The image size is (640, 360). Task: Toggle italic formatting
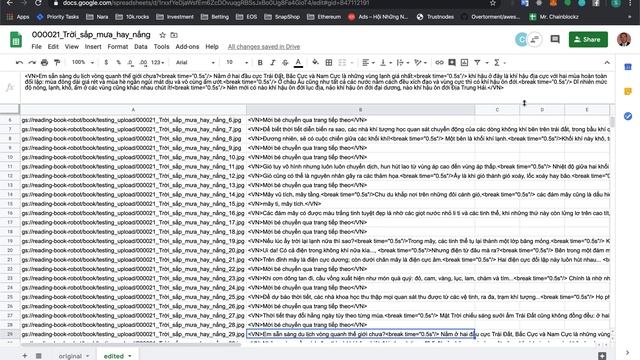[272, 62]
